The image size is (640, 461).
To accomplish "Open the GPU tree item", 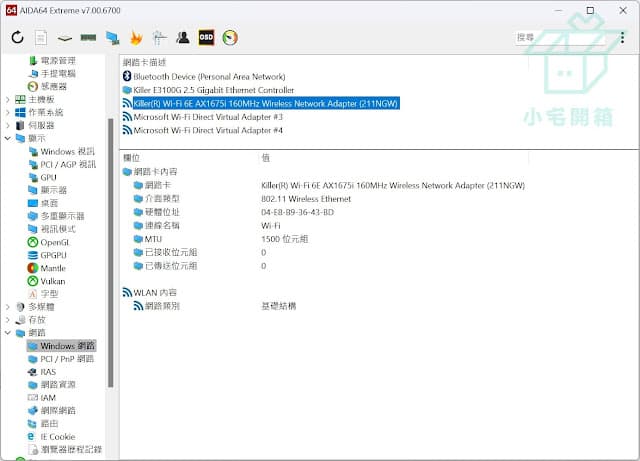I will coord(48,178).
